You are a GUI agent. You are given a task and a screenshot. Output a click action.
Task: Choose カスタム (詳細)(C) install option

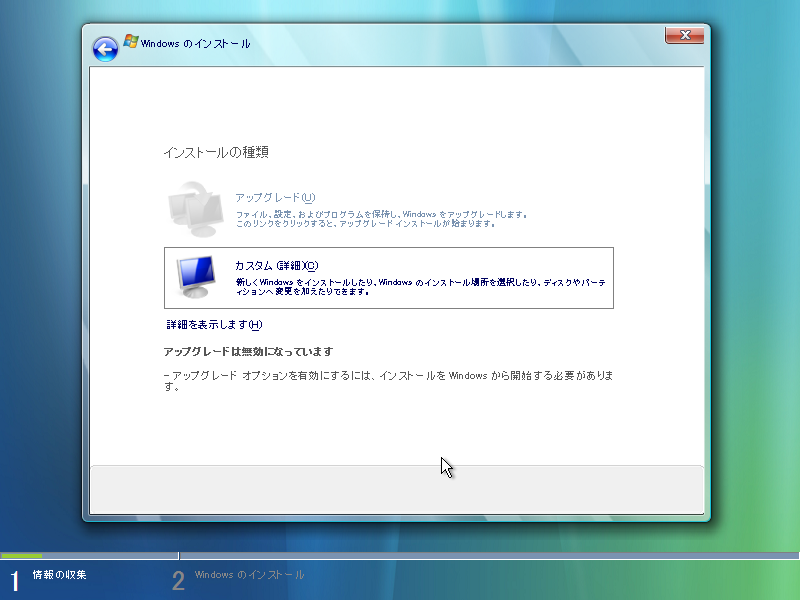(389, 278)
